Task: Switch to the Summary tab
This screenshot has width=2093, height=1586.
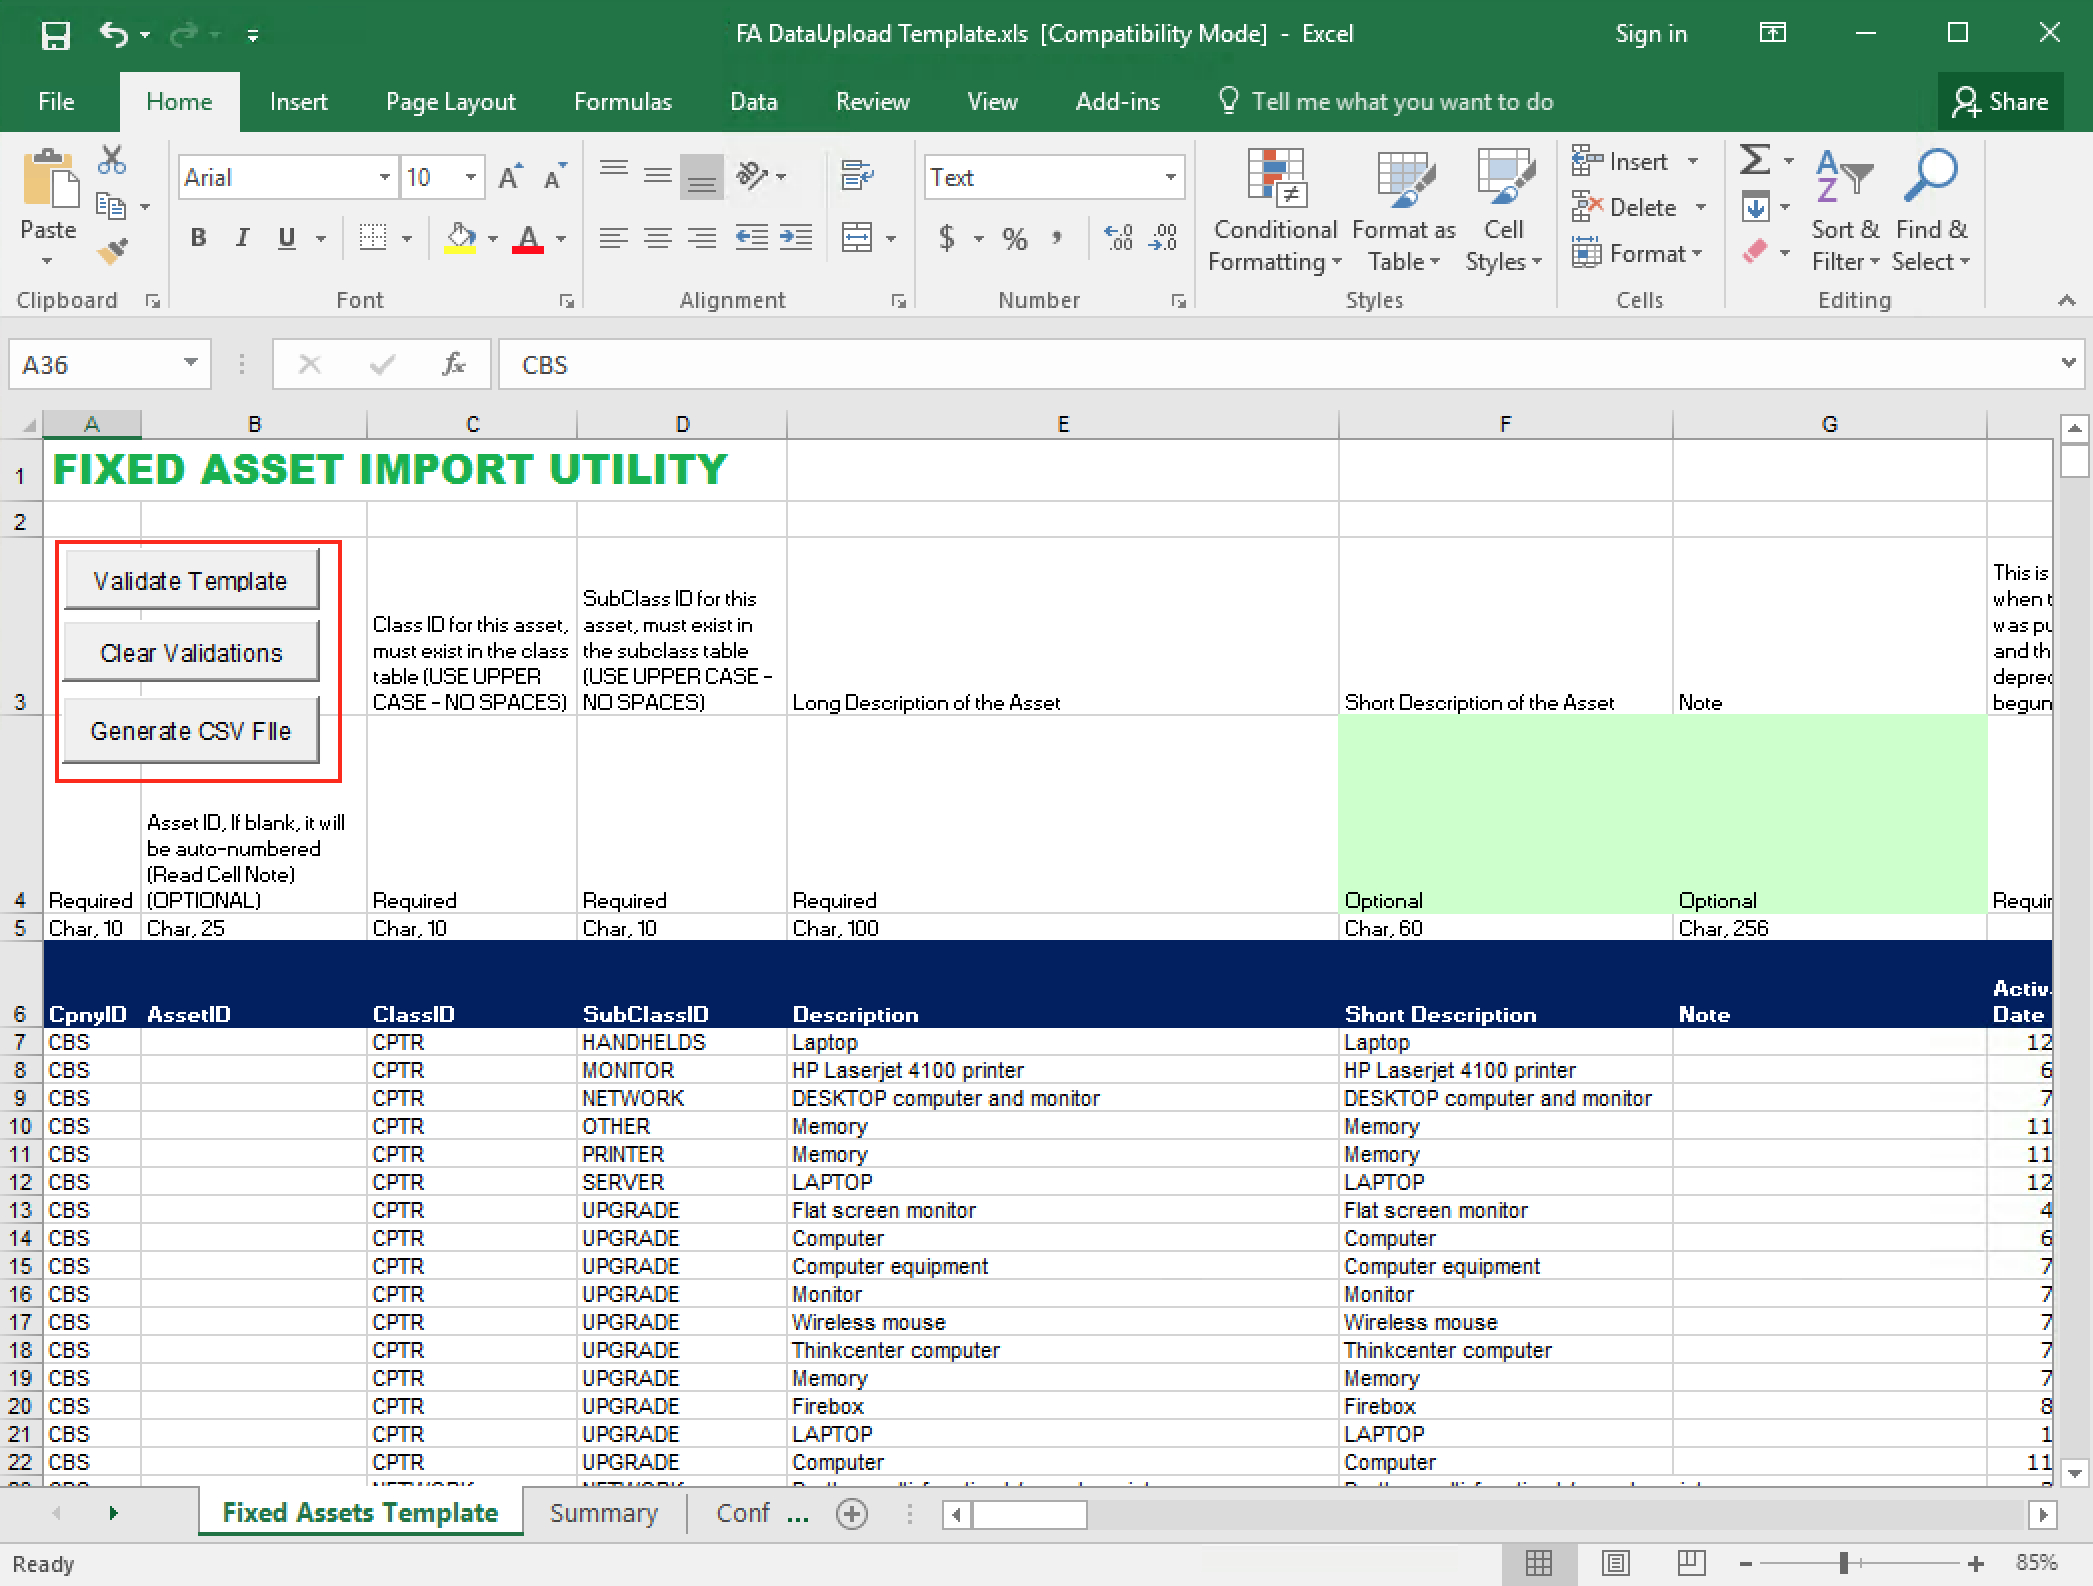Action: 605,1513
